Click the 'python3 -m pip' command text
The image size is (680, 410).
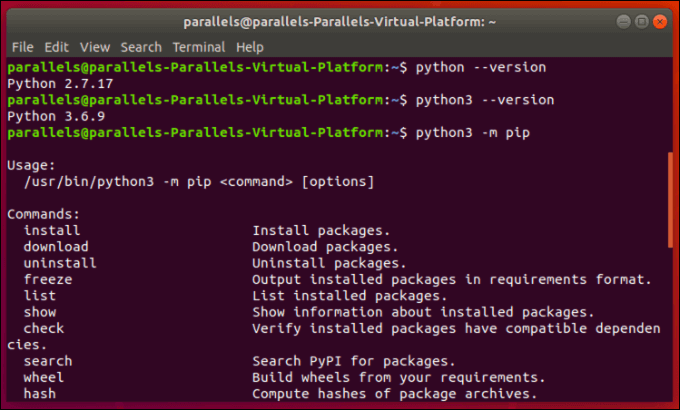pyautogui.click(x=469, y=132)
